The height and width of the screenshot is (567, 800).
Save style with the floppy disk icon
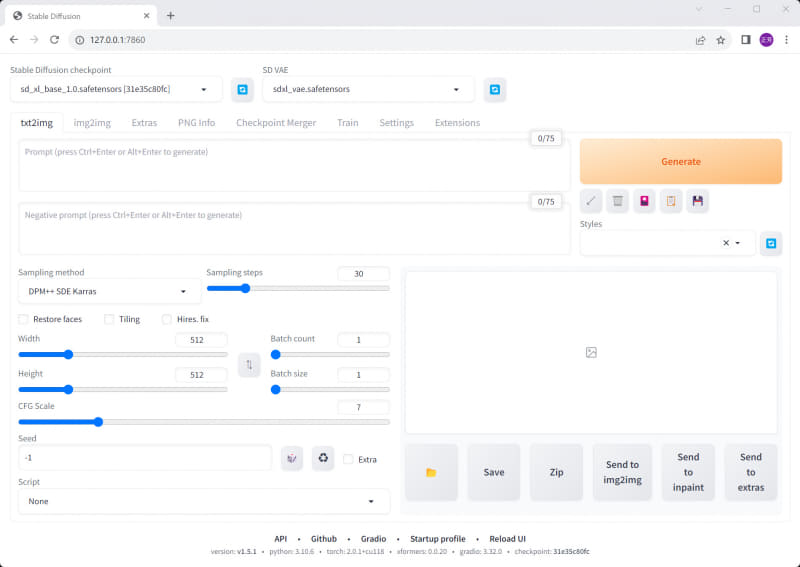click(697, 201)
